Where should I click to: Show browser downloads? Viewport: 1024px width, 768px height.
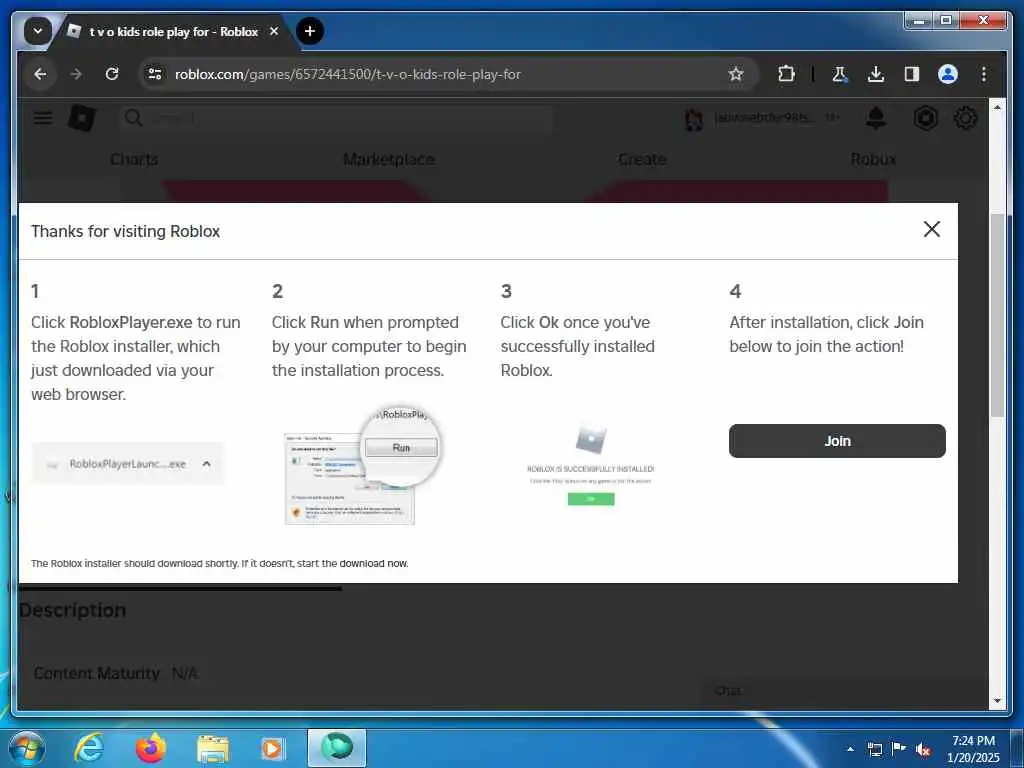(876, 74)
